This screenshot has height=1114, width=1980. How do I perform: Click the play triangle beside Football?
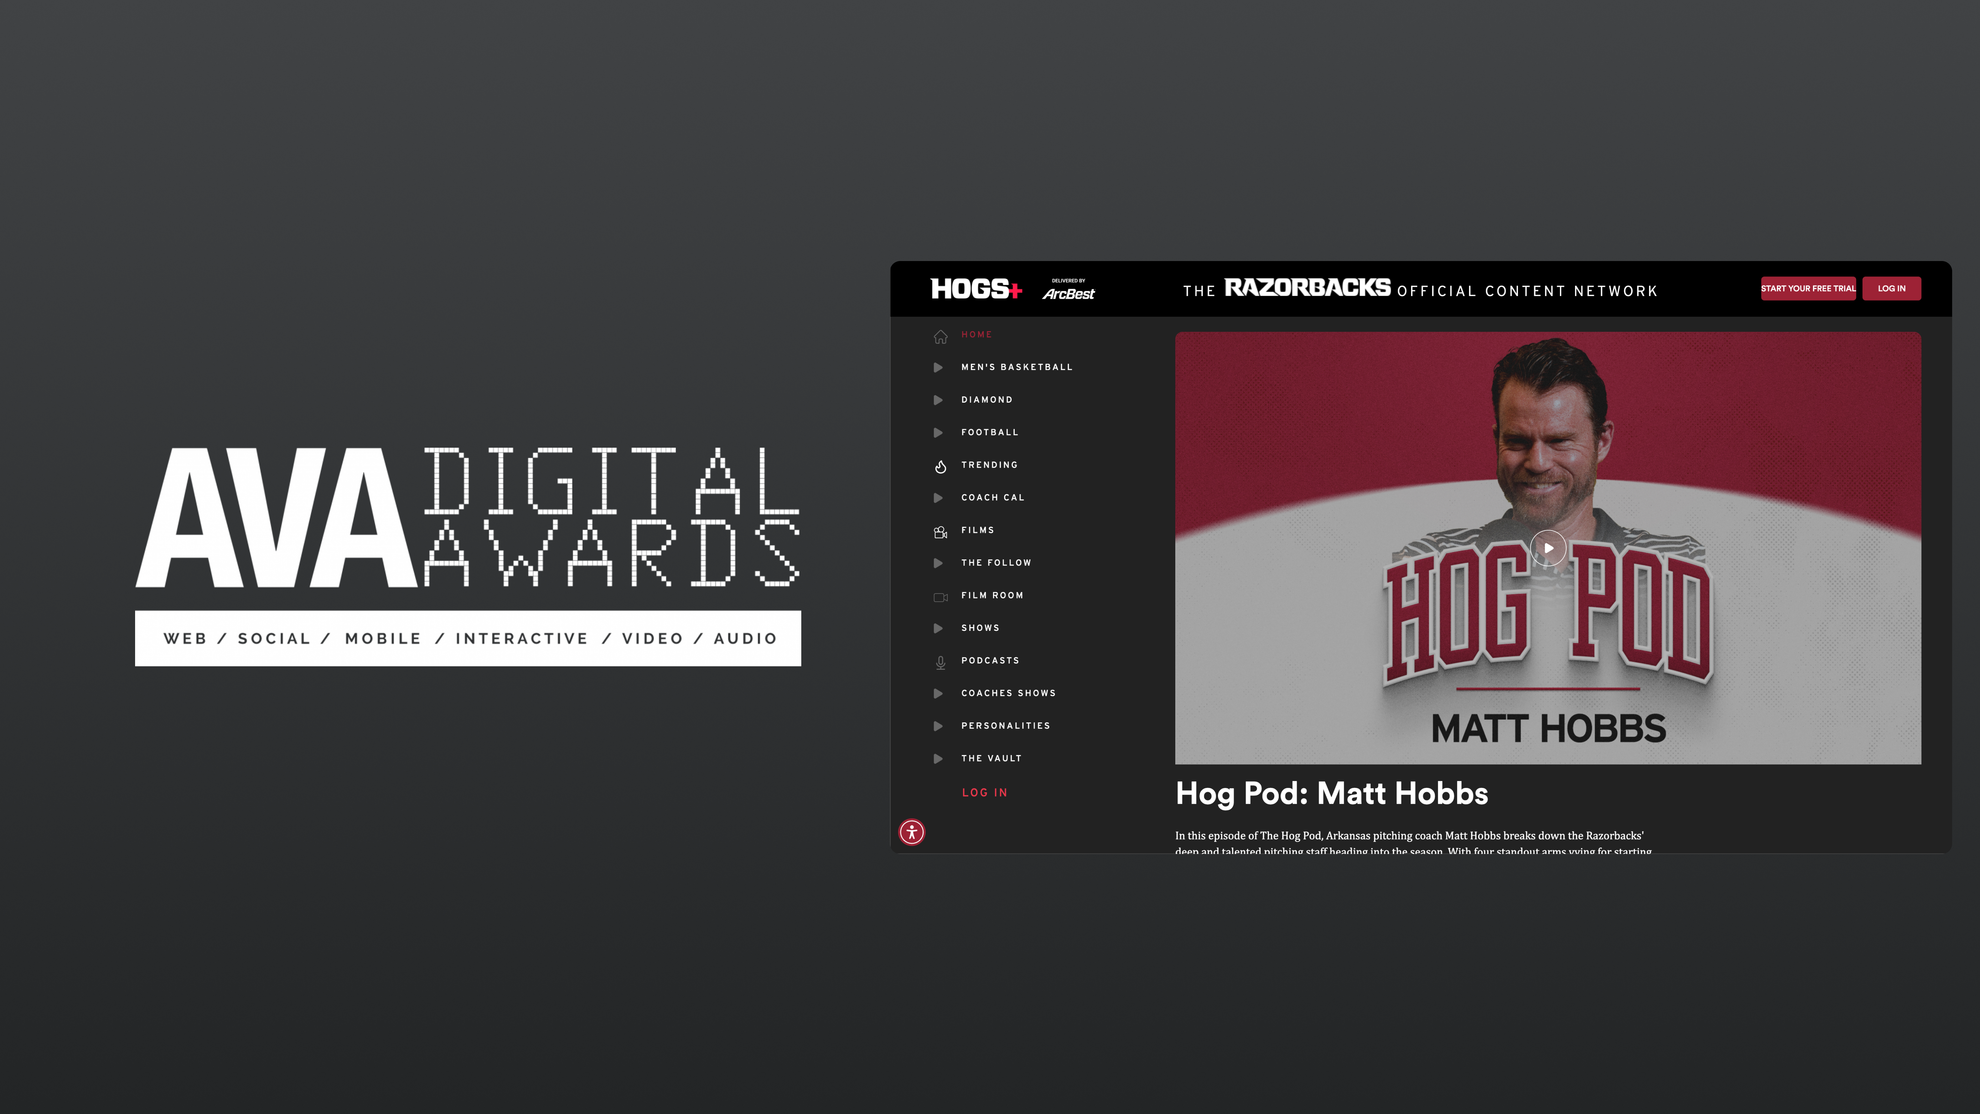[x=938, y=433]
